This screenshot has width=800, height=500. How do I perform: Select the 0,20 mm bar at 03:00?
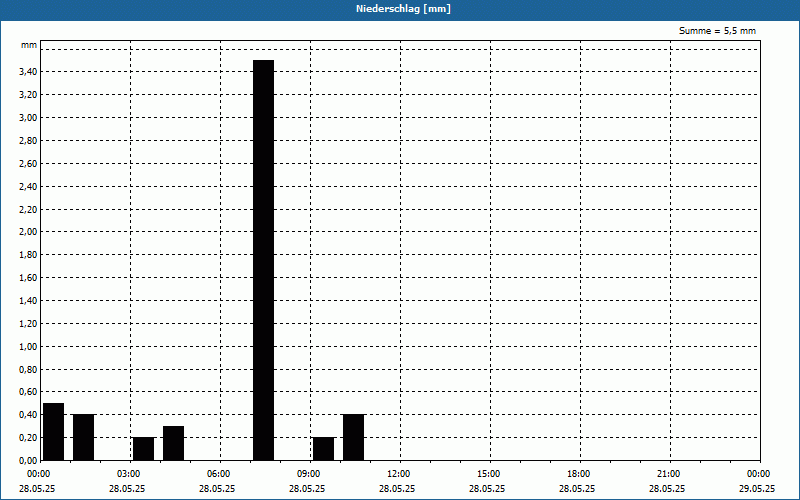[x=143, y=448]
